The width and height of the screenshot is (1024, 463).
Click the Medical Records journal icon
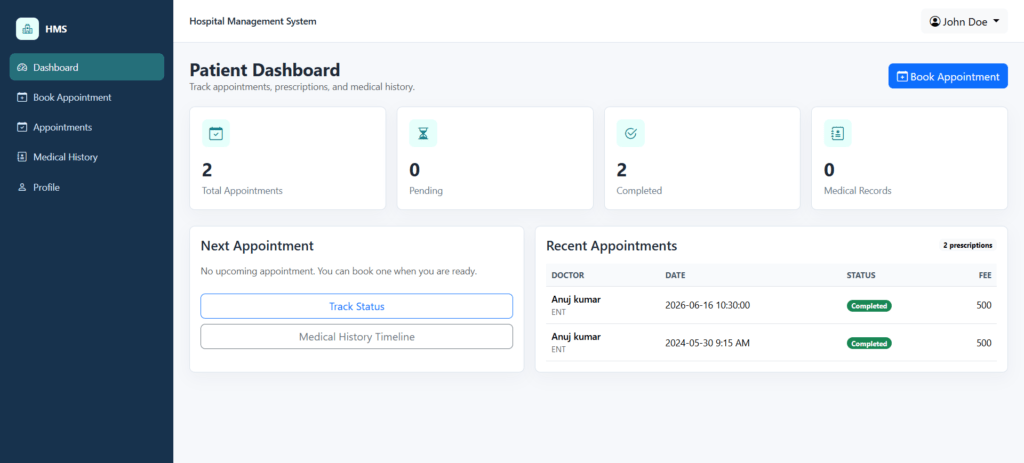pyautogui.click(x=838, y=133)
